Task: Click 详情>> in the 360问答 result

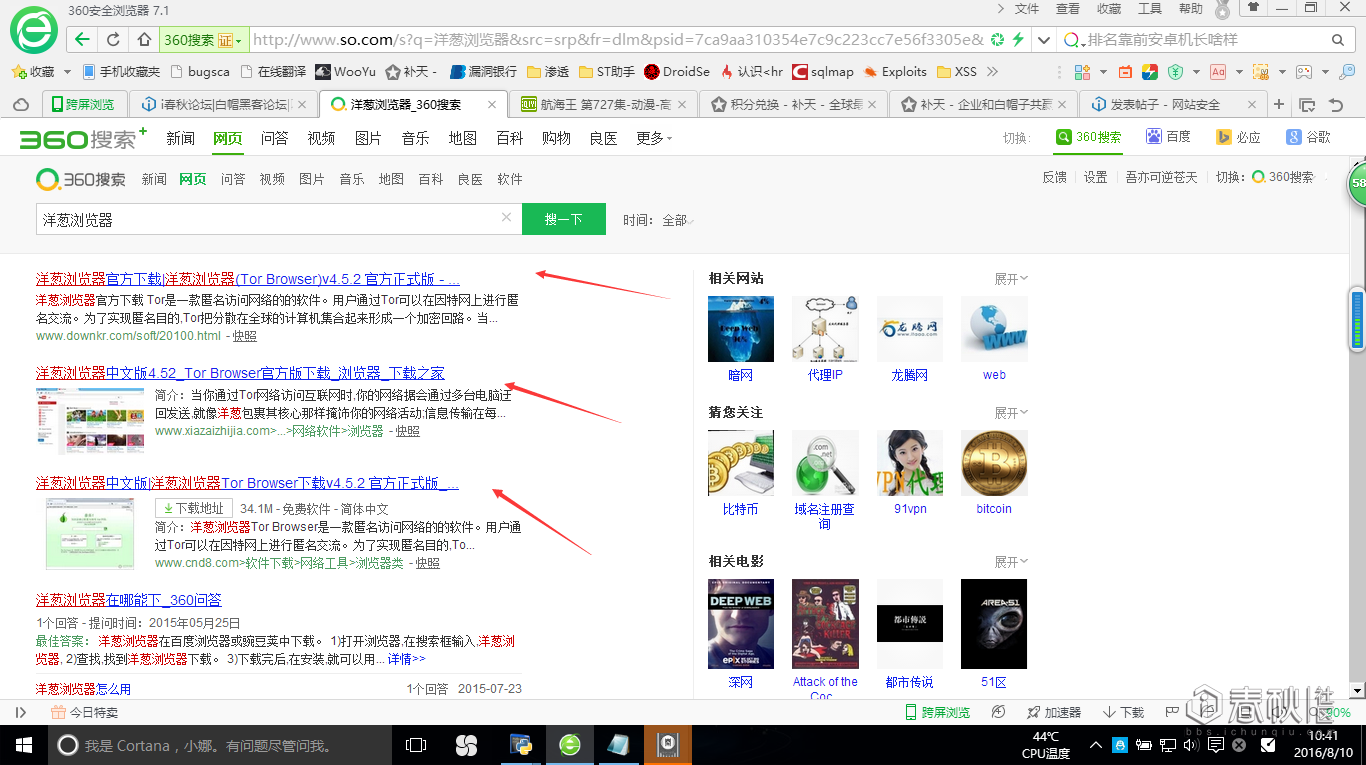Action: [406, 659]
